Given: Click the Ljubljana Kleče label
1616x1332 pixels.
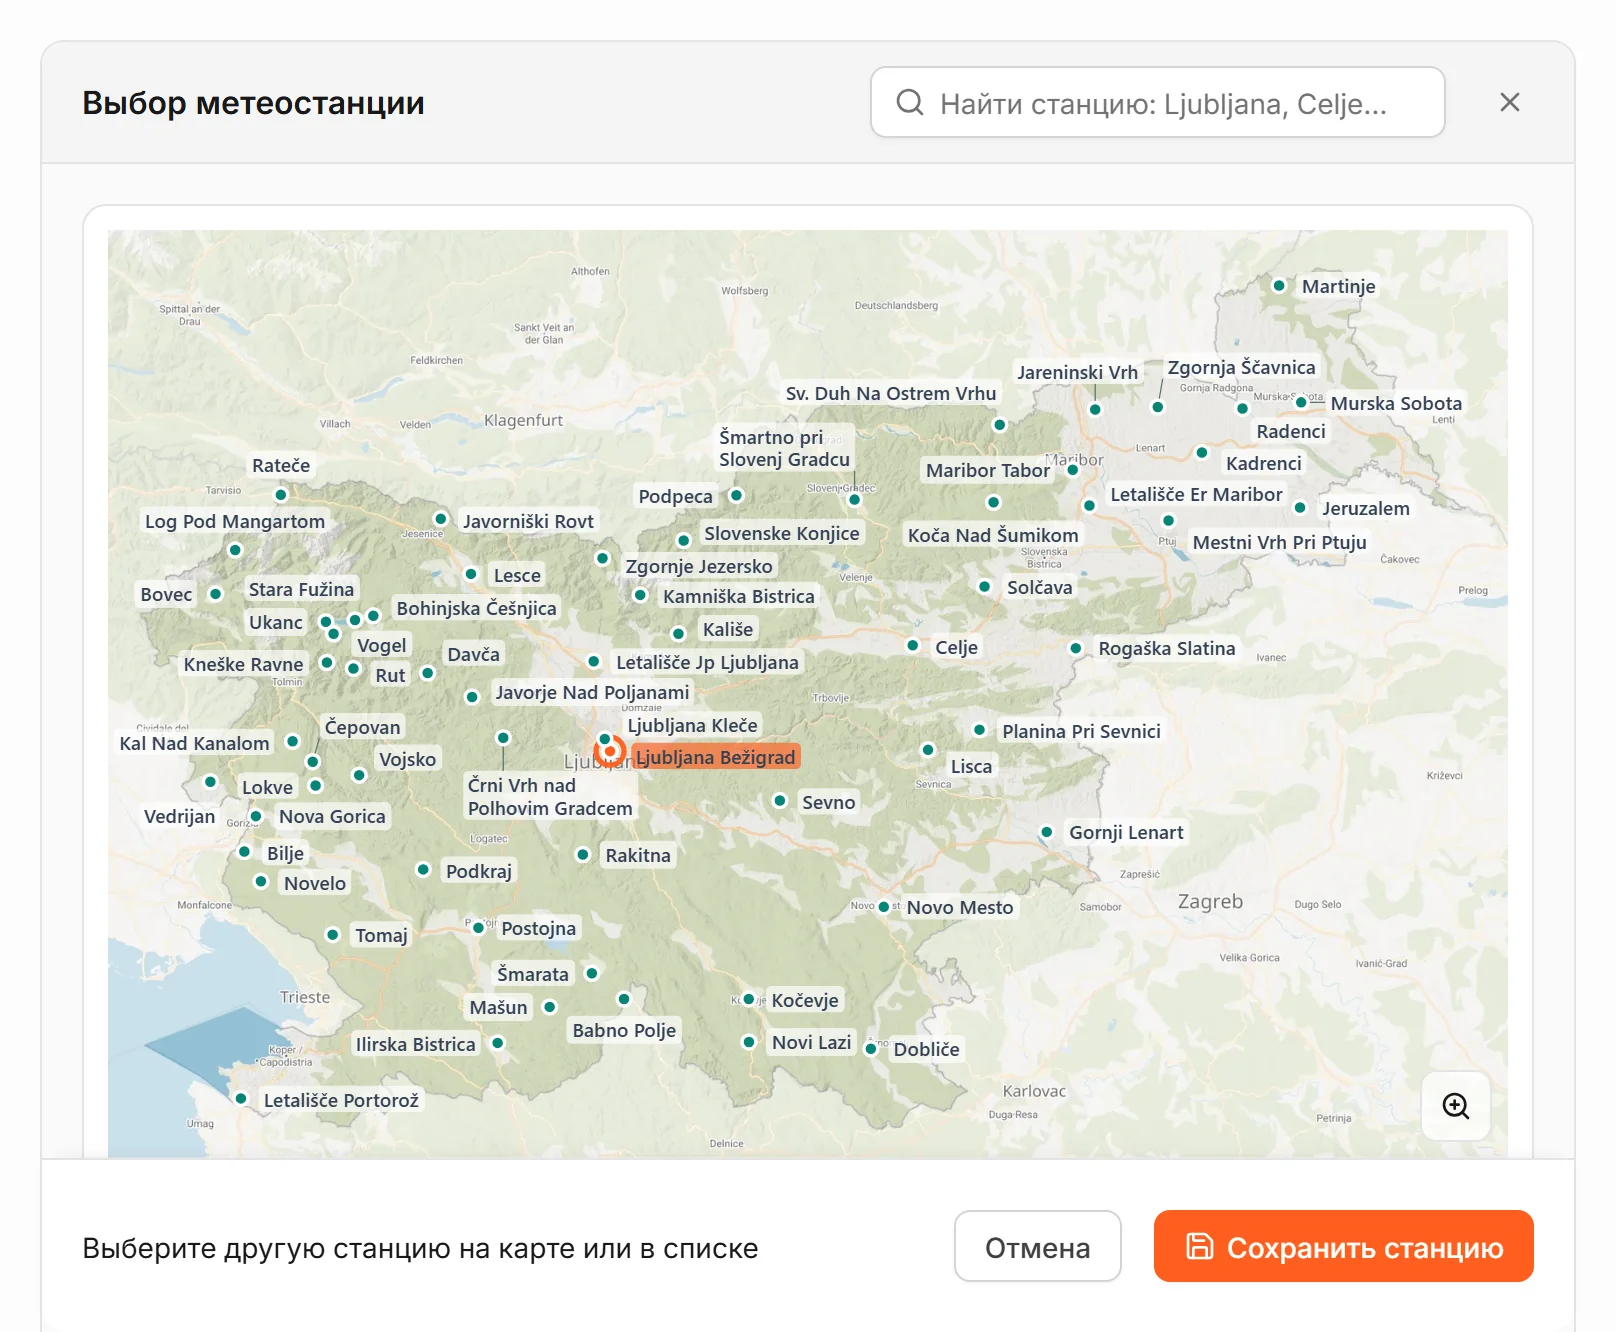Looking at the screenshot, I should tap(692, 725).
